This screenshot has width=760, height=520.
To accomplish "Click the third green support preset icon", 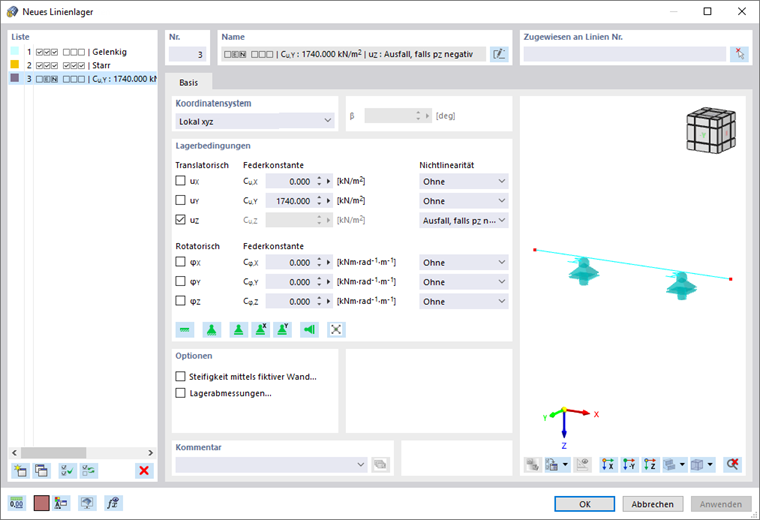I will [x=238, y=330].
